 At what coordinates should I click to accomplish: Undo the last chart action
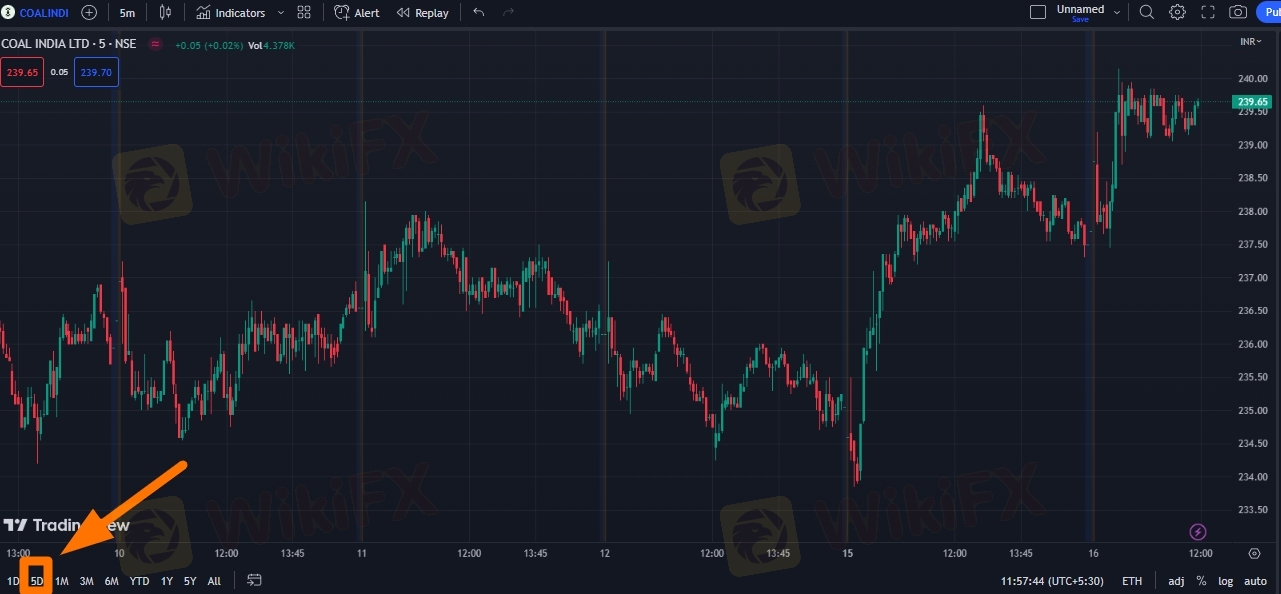(479, 12)
